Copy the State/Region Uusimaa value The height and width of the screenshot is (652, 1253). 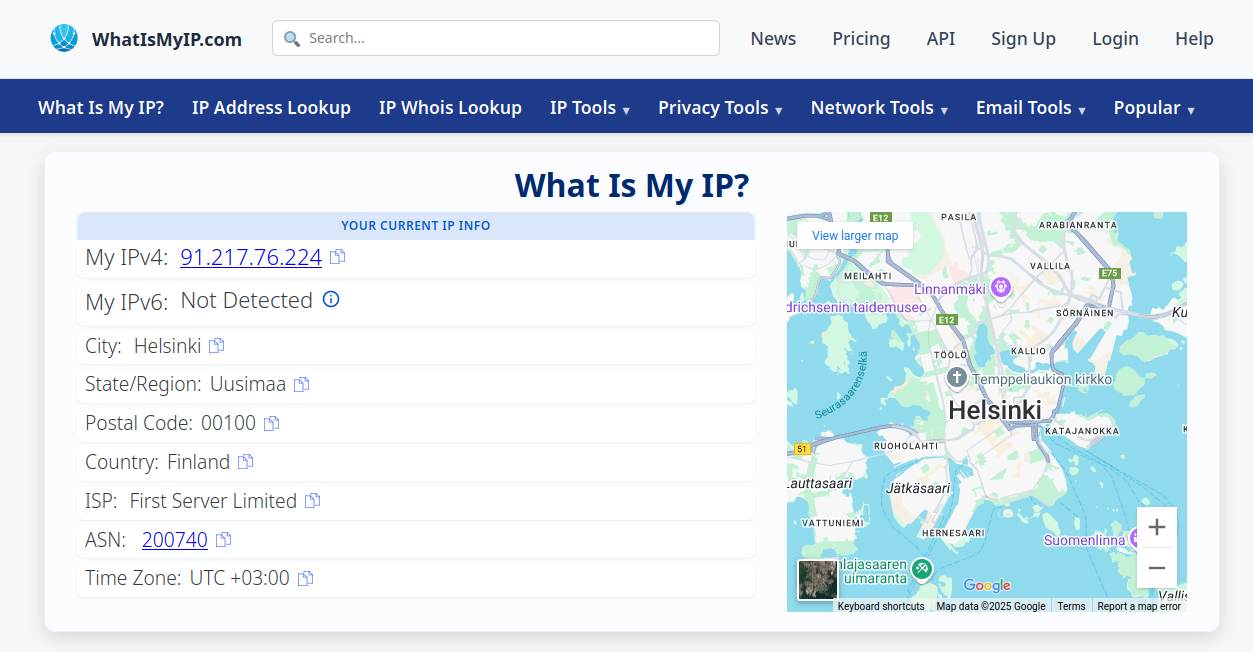[302, 384]
